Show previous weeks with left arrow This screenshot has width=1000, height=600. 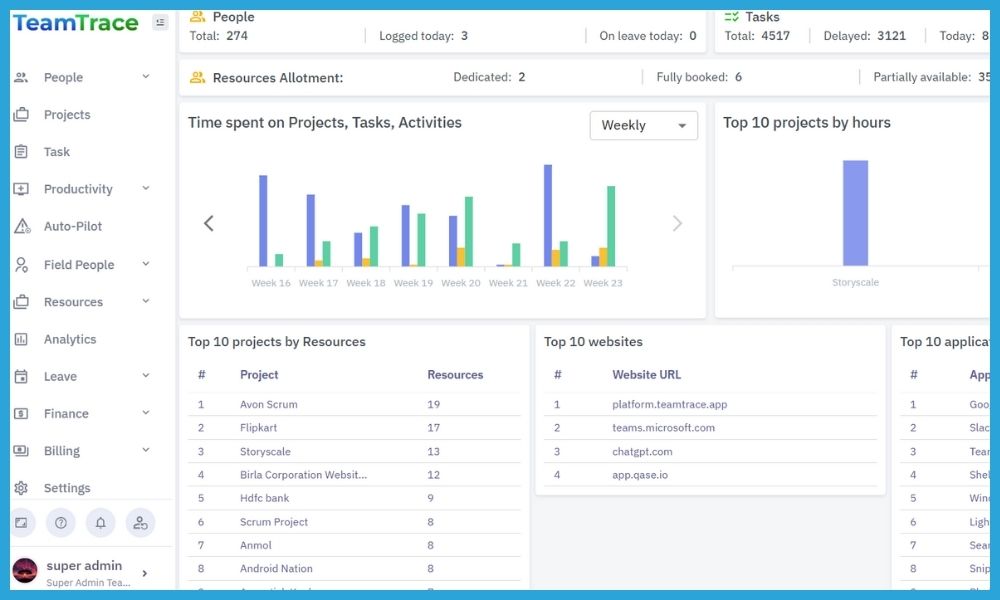click(x=209, y=223)
